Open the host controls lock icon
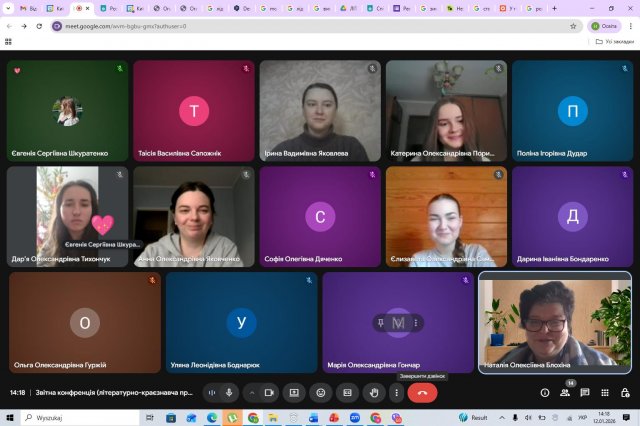Screen dimensions: 640x426 pyautogui.click(x=624, y=393)
